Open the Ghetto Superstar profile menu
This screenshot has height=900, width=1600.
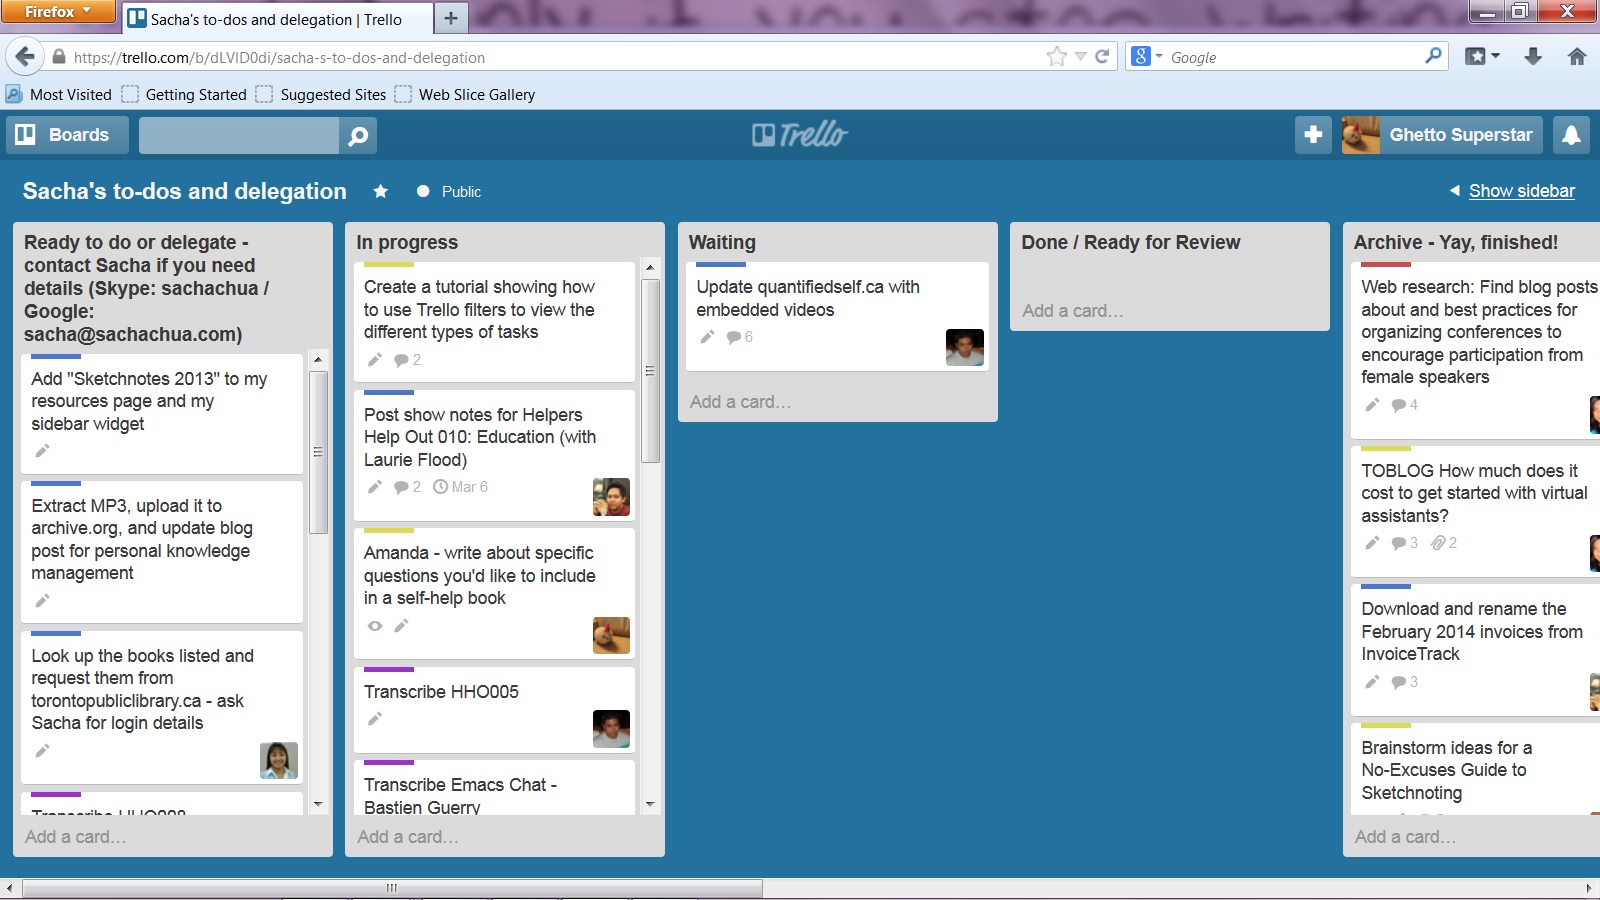1441,135
